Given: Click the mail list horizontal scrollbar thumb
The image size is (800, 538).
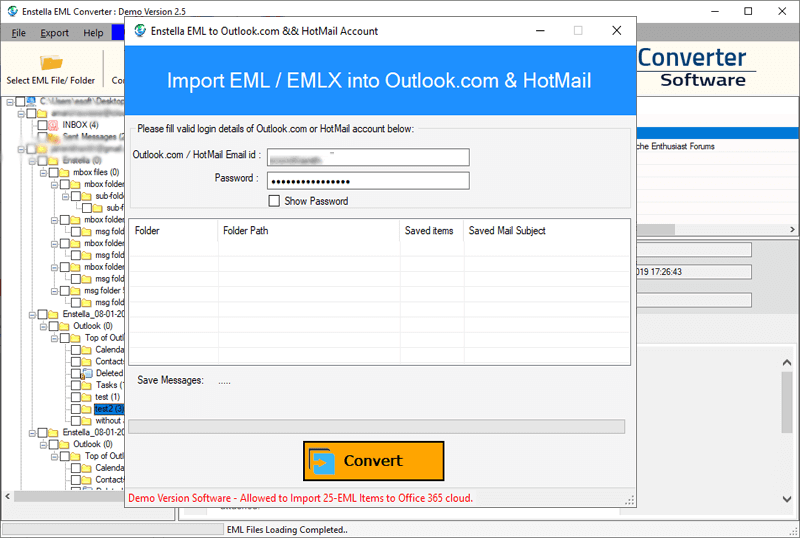Looking at the screenshot, I should [x=655, y=230].
